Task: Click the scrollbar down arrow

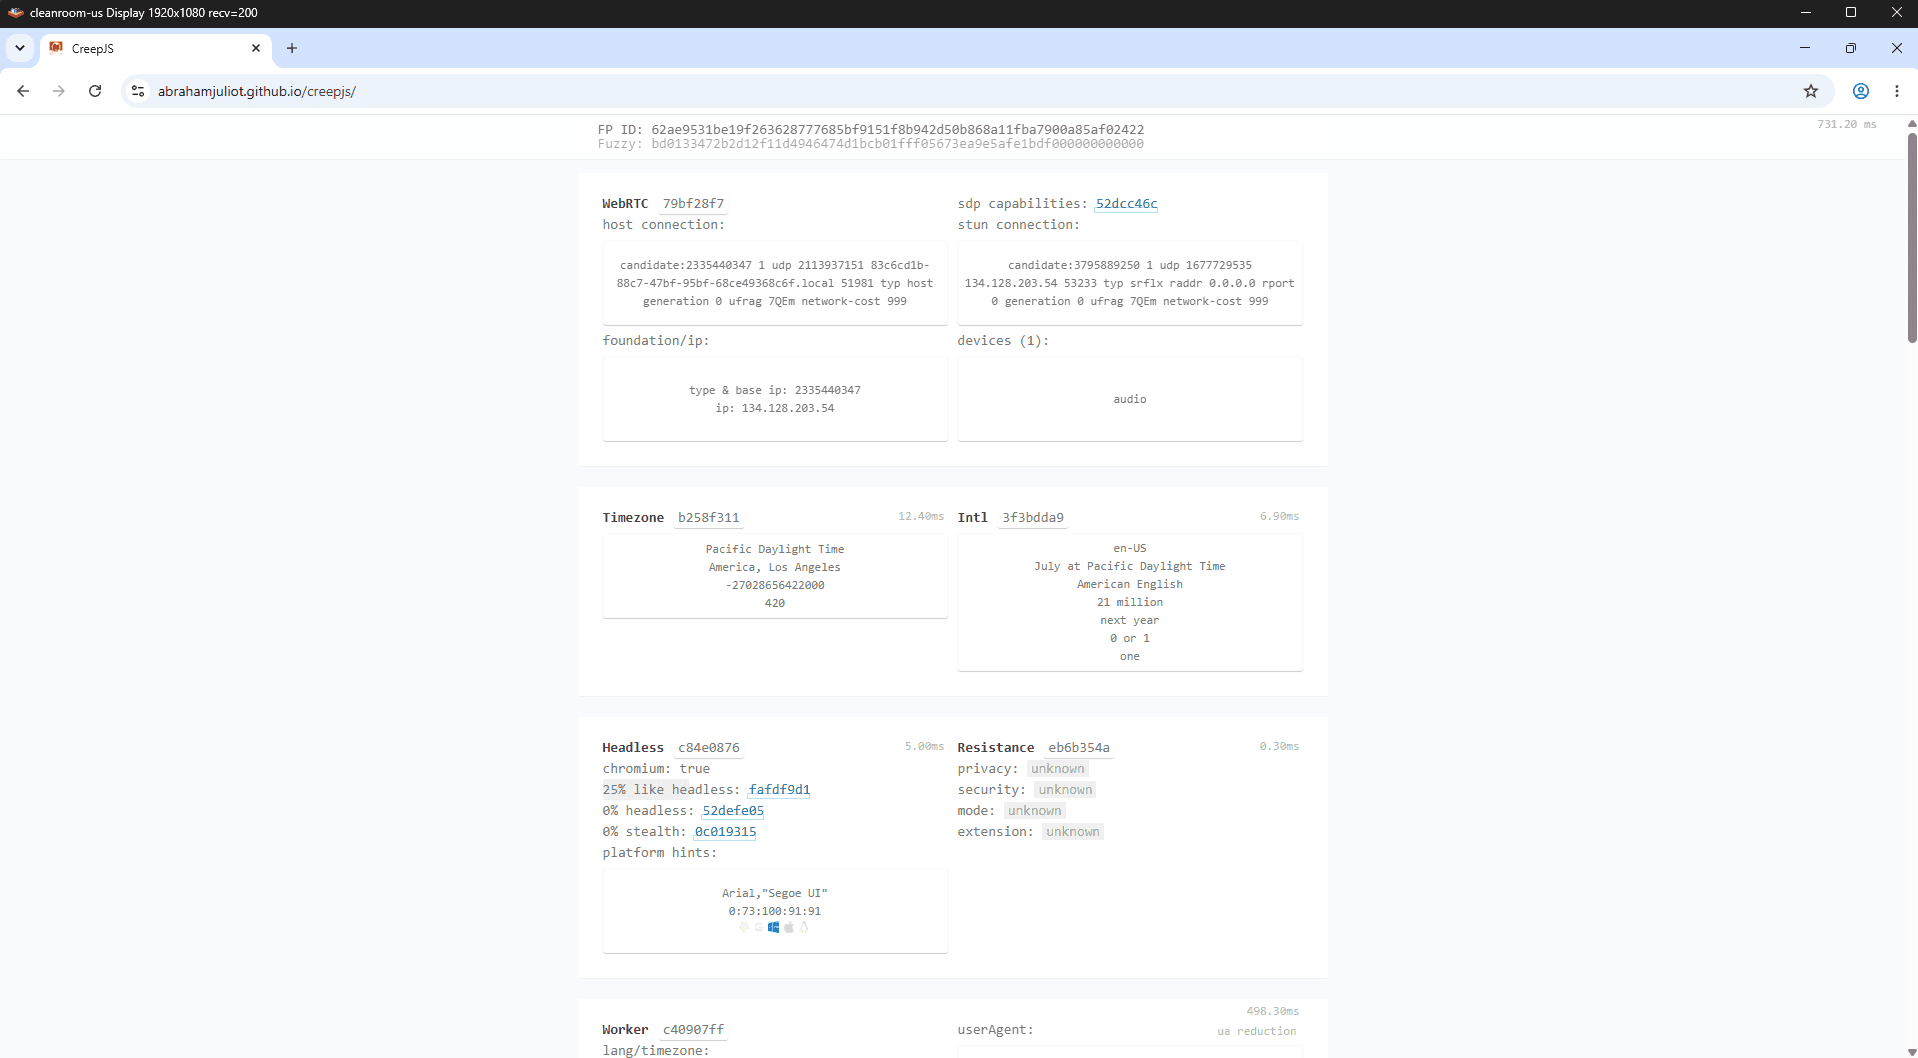Action: tap(1912, 1052)
